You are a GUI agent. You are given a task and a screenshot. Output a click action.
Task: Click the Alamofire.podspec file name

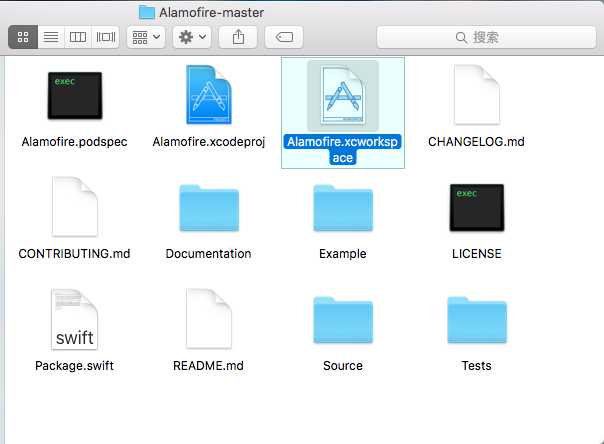74,142
